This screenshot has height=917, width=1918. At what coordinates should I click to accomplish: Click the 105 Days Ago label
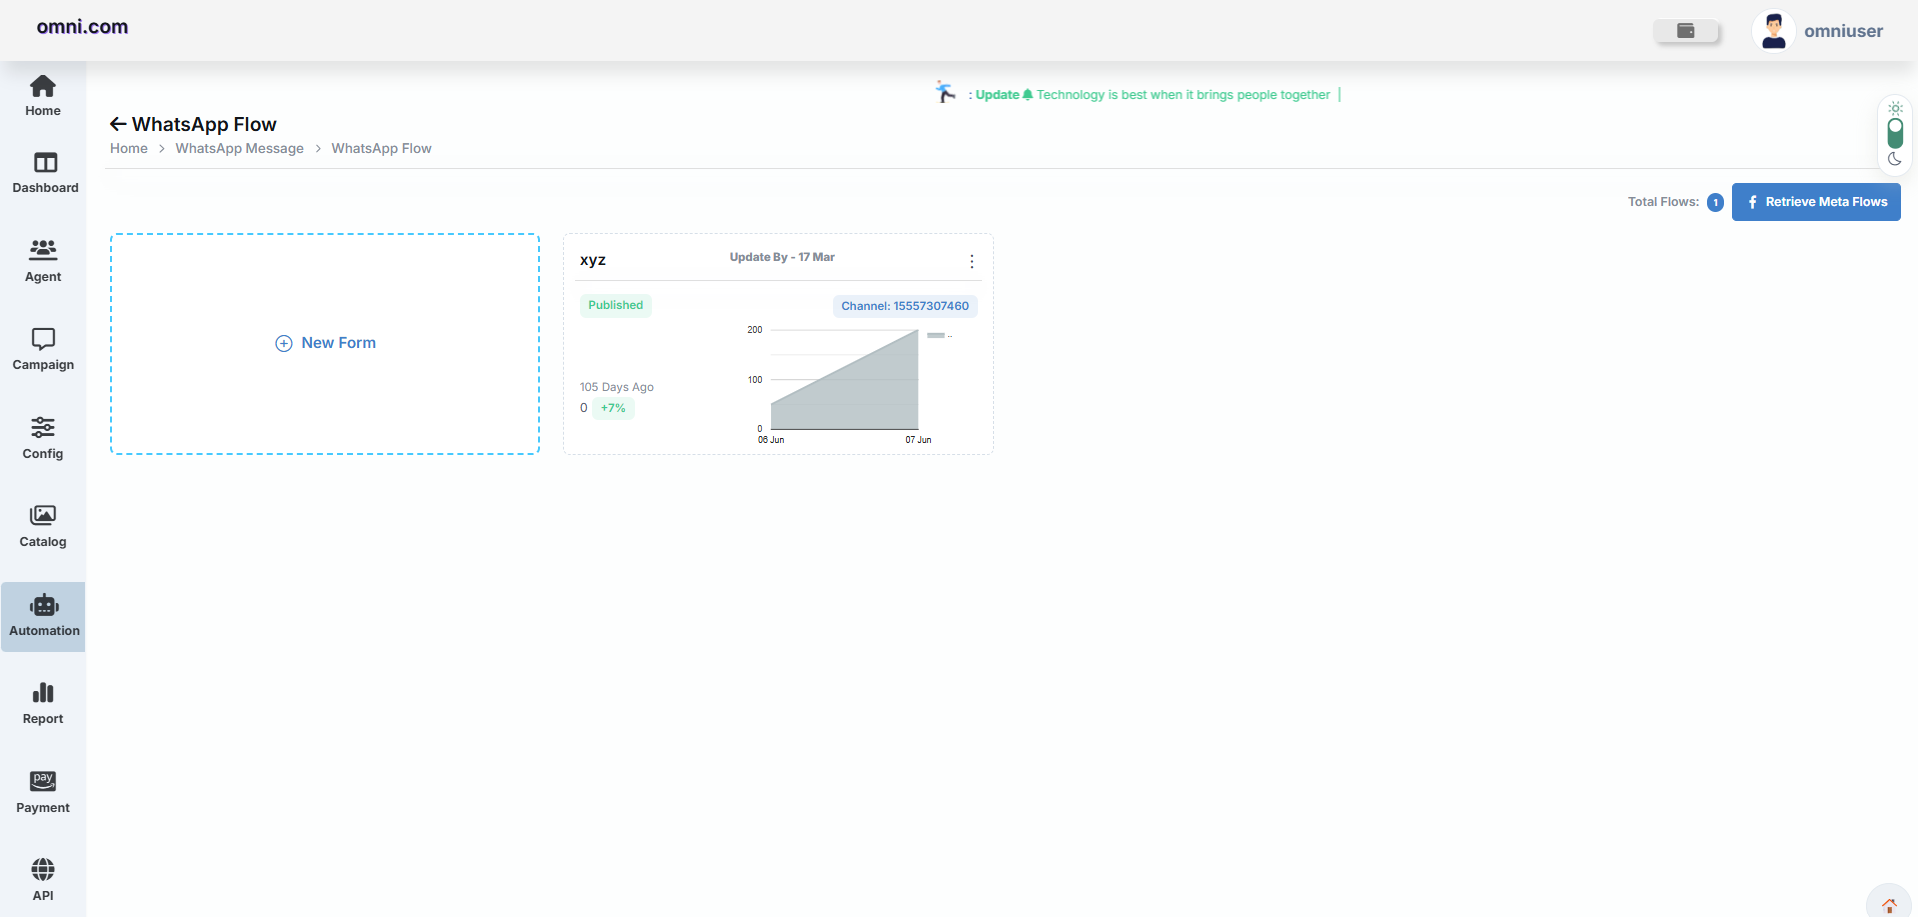[617, 387]
